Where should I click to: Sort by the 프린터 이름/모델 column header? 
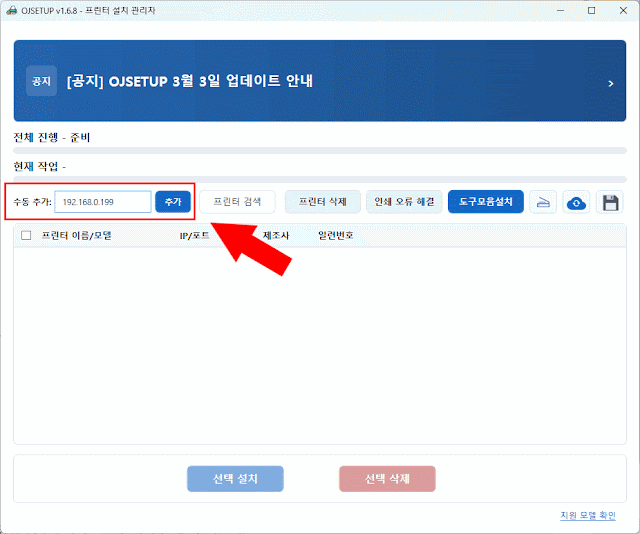[x=76, y=236]
